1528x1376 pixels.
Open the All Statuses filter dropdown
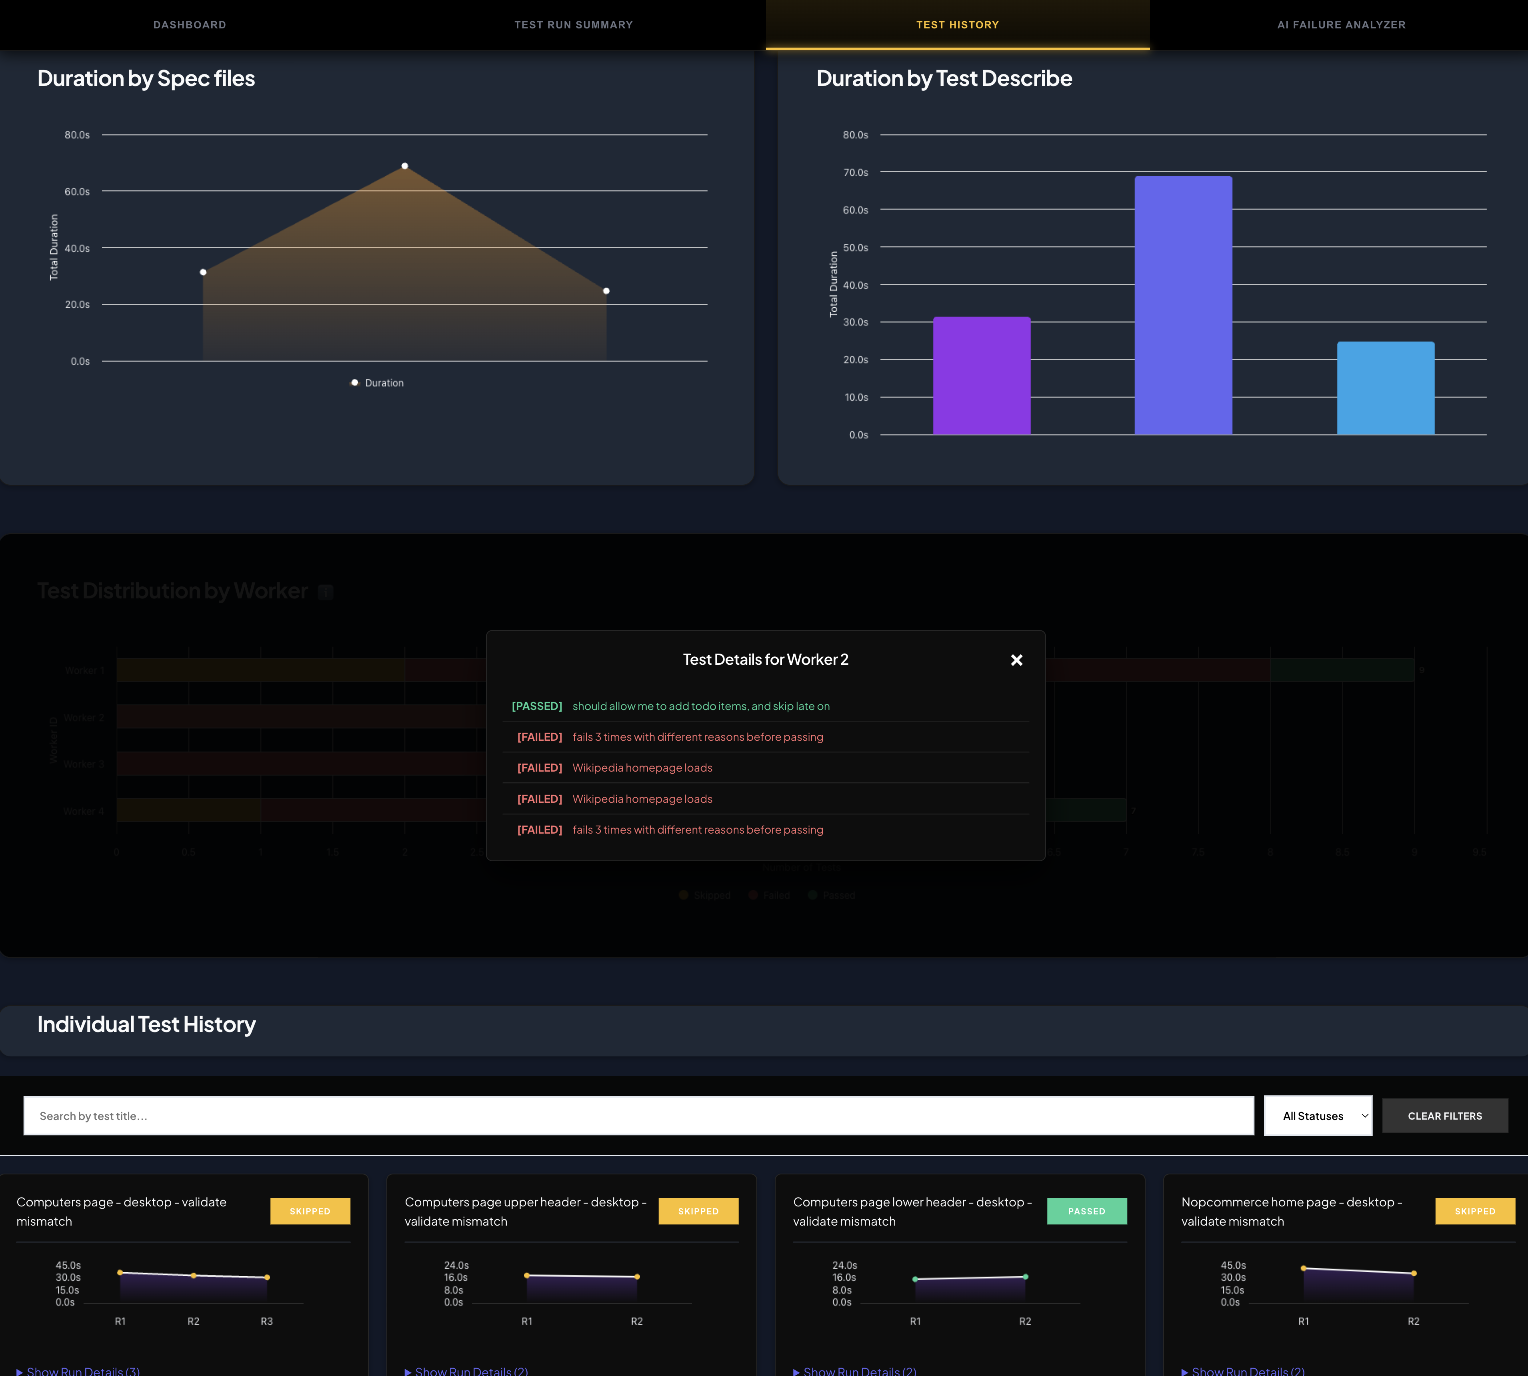point(1317,1116)
